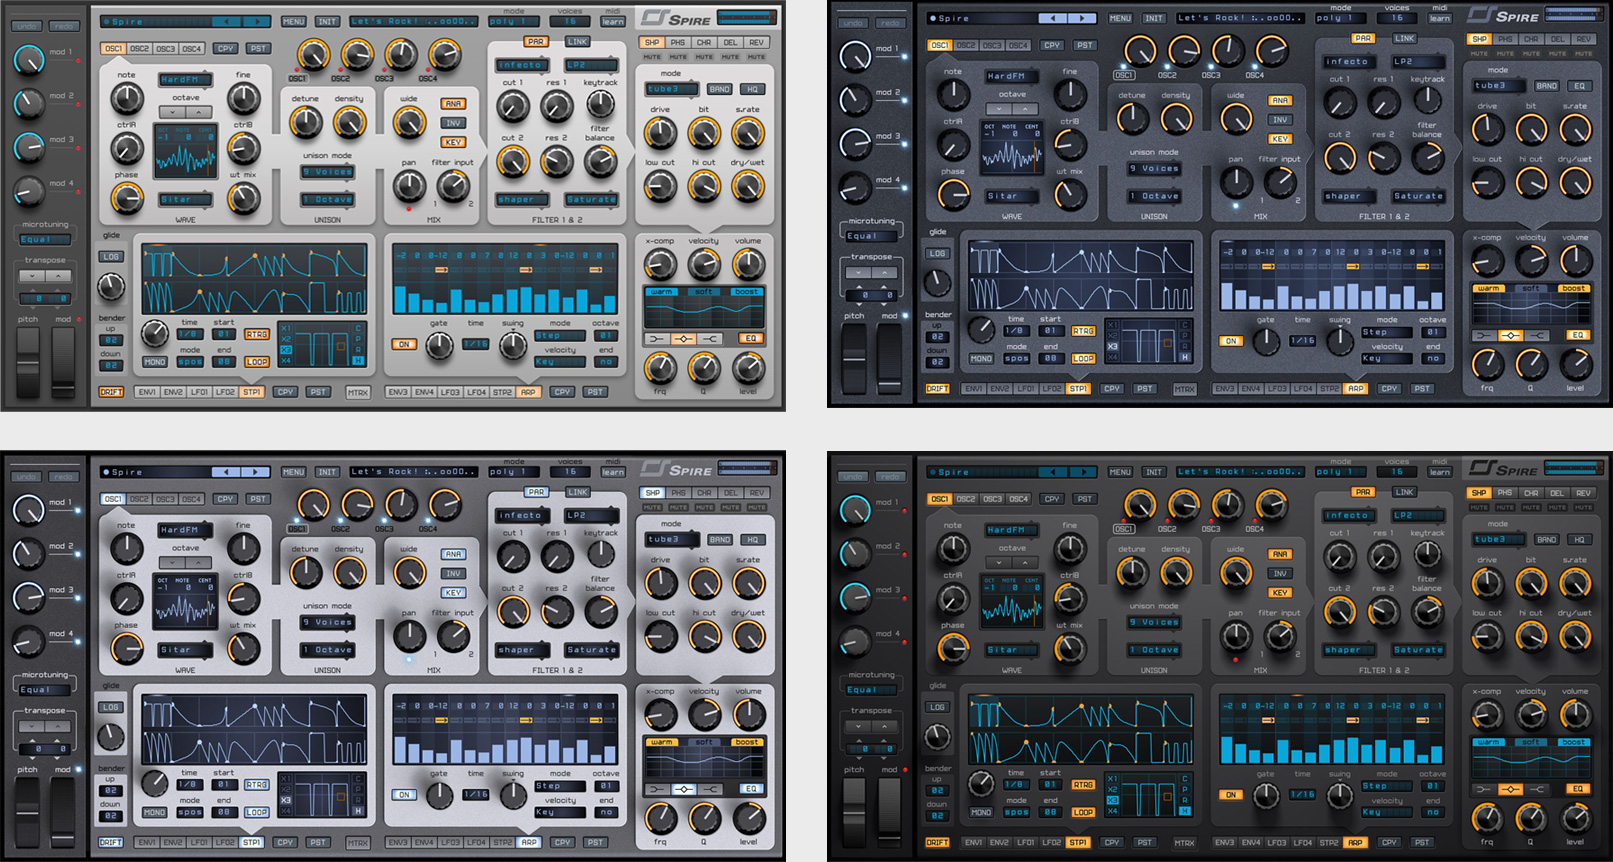Select peak EQ shape icon in bottom-right dark skin
Viewport: 1613px width, 862px height.
coord(1510,789)
